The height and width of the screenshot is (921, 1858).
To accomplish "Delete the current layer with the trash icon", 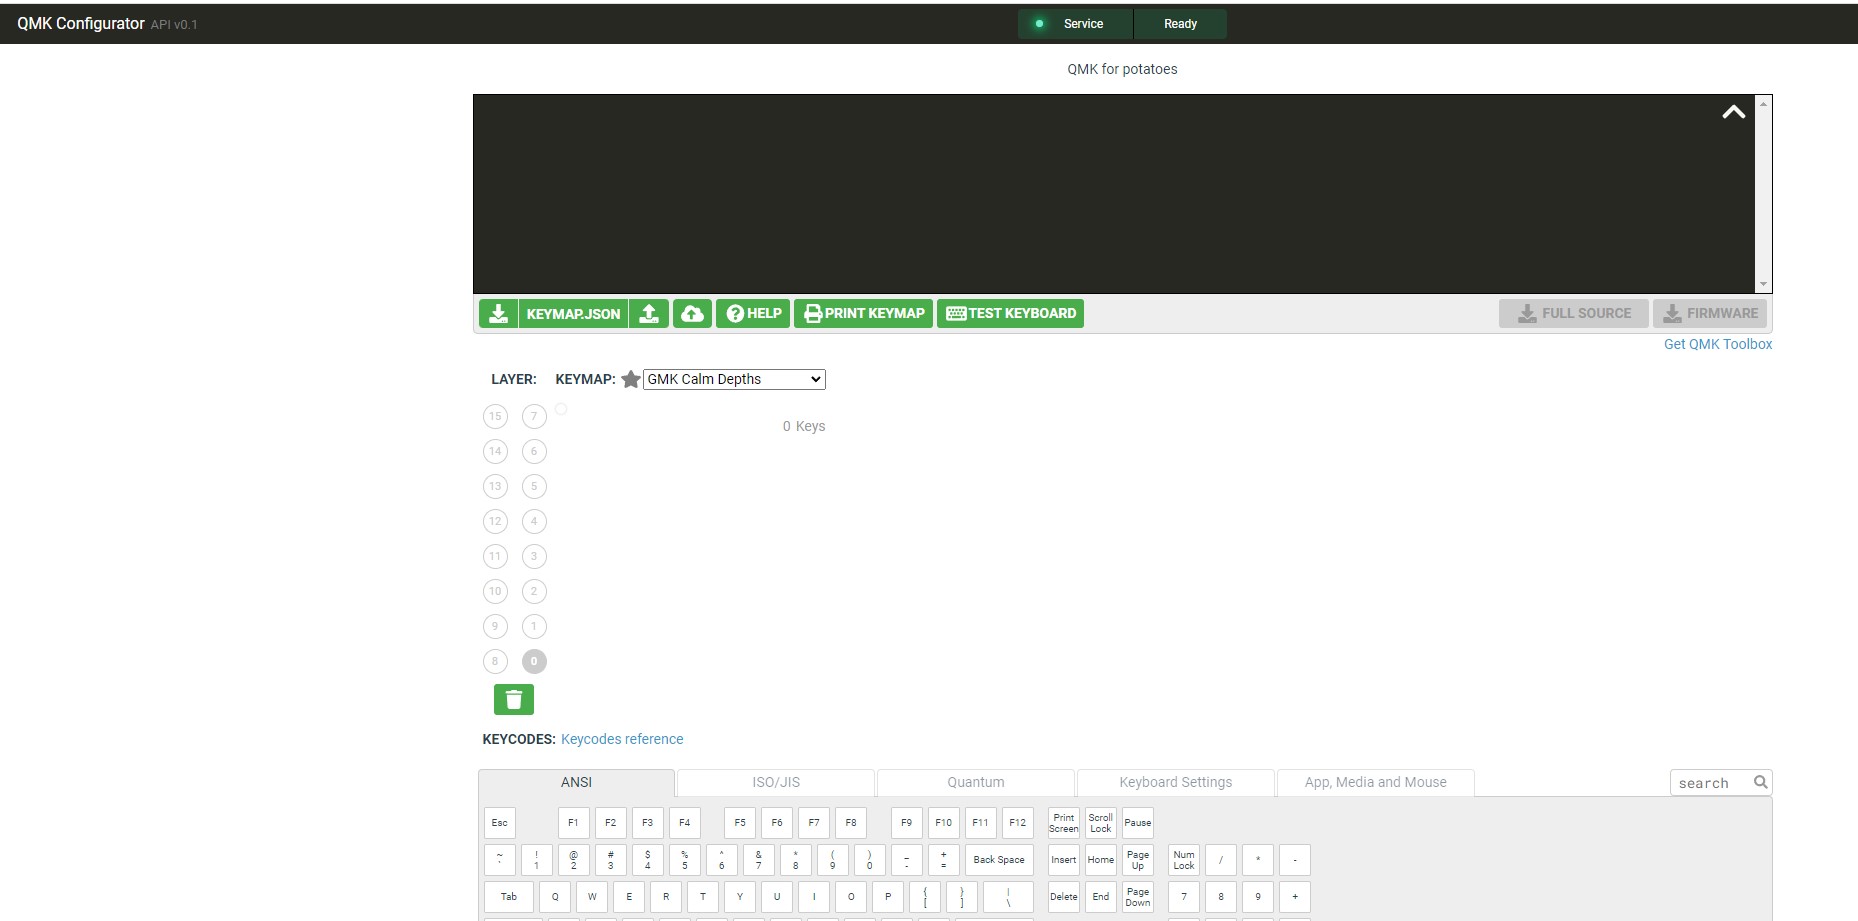I will 514,699.
